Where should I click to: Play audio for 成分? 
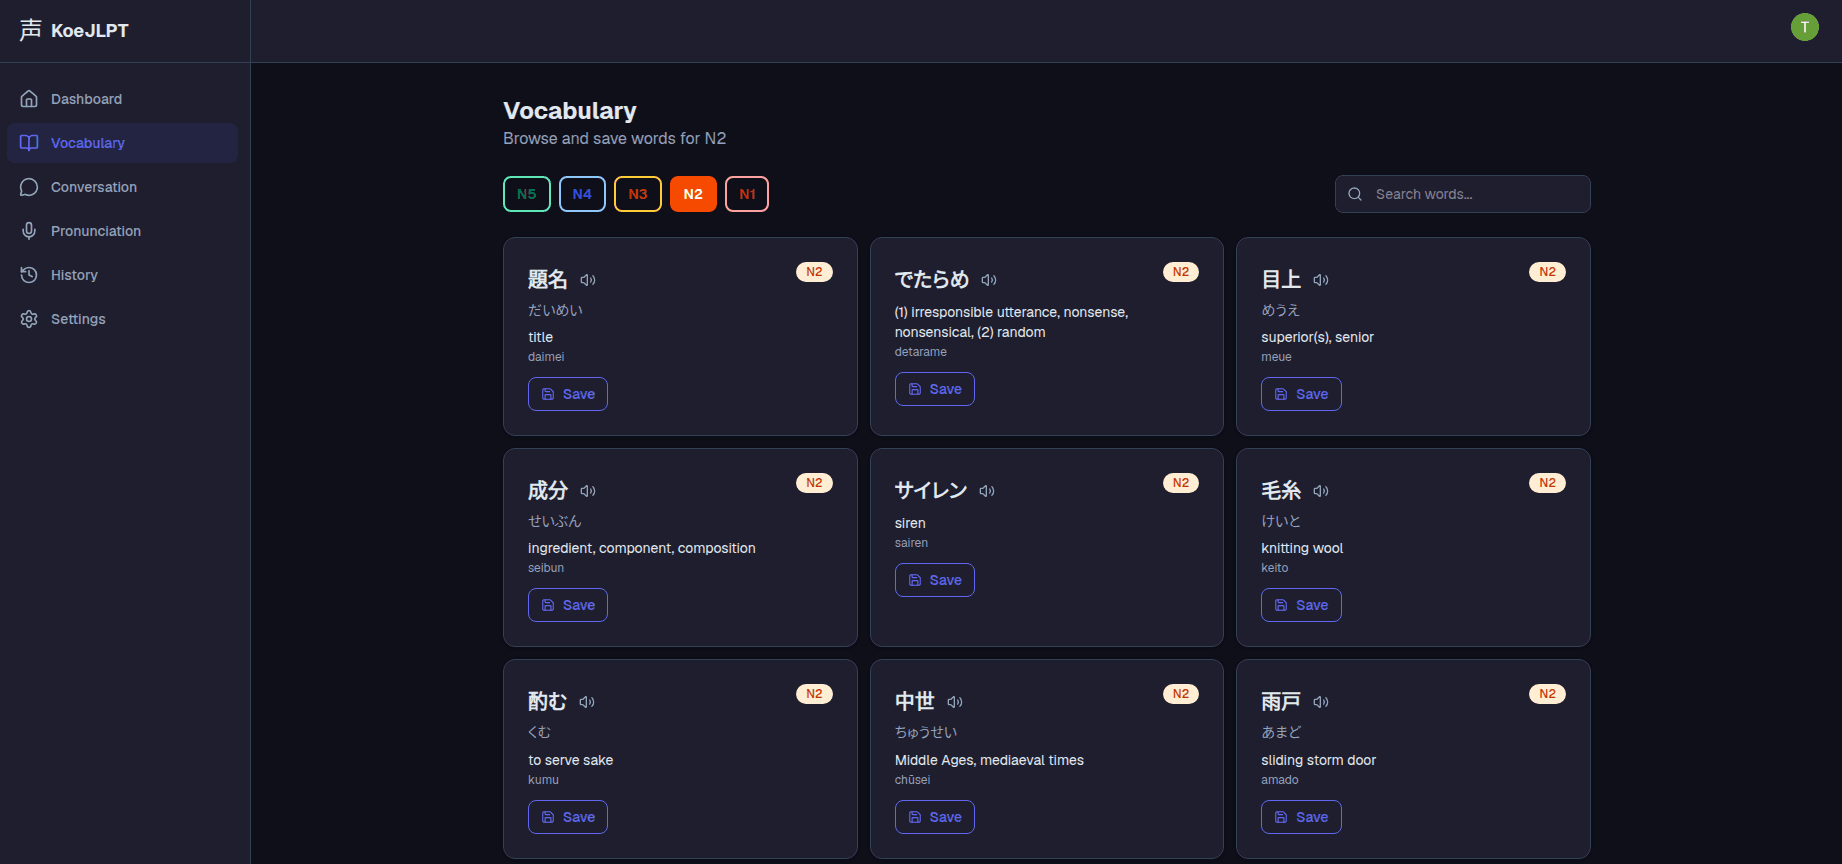(588, 491)
